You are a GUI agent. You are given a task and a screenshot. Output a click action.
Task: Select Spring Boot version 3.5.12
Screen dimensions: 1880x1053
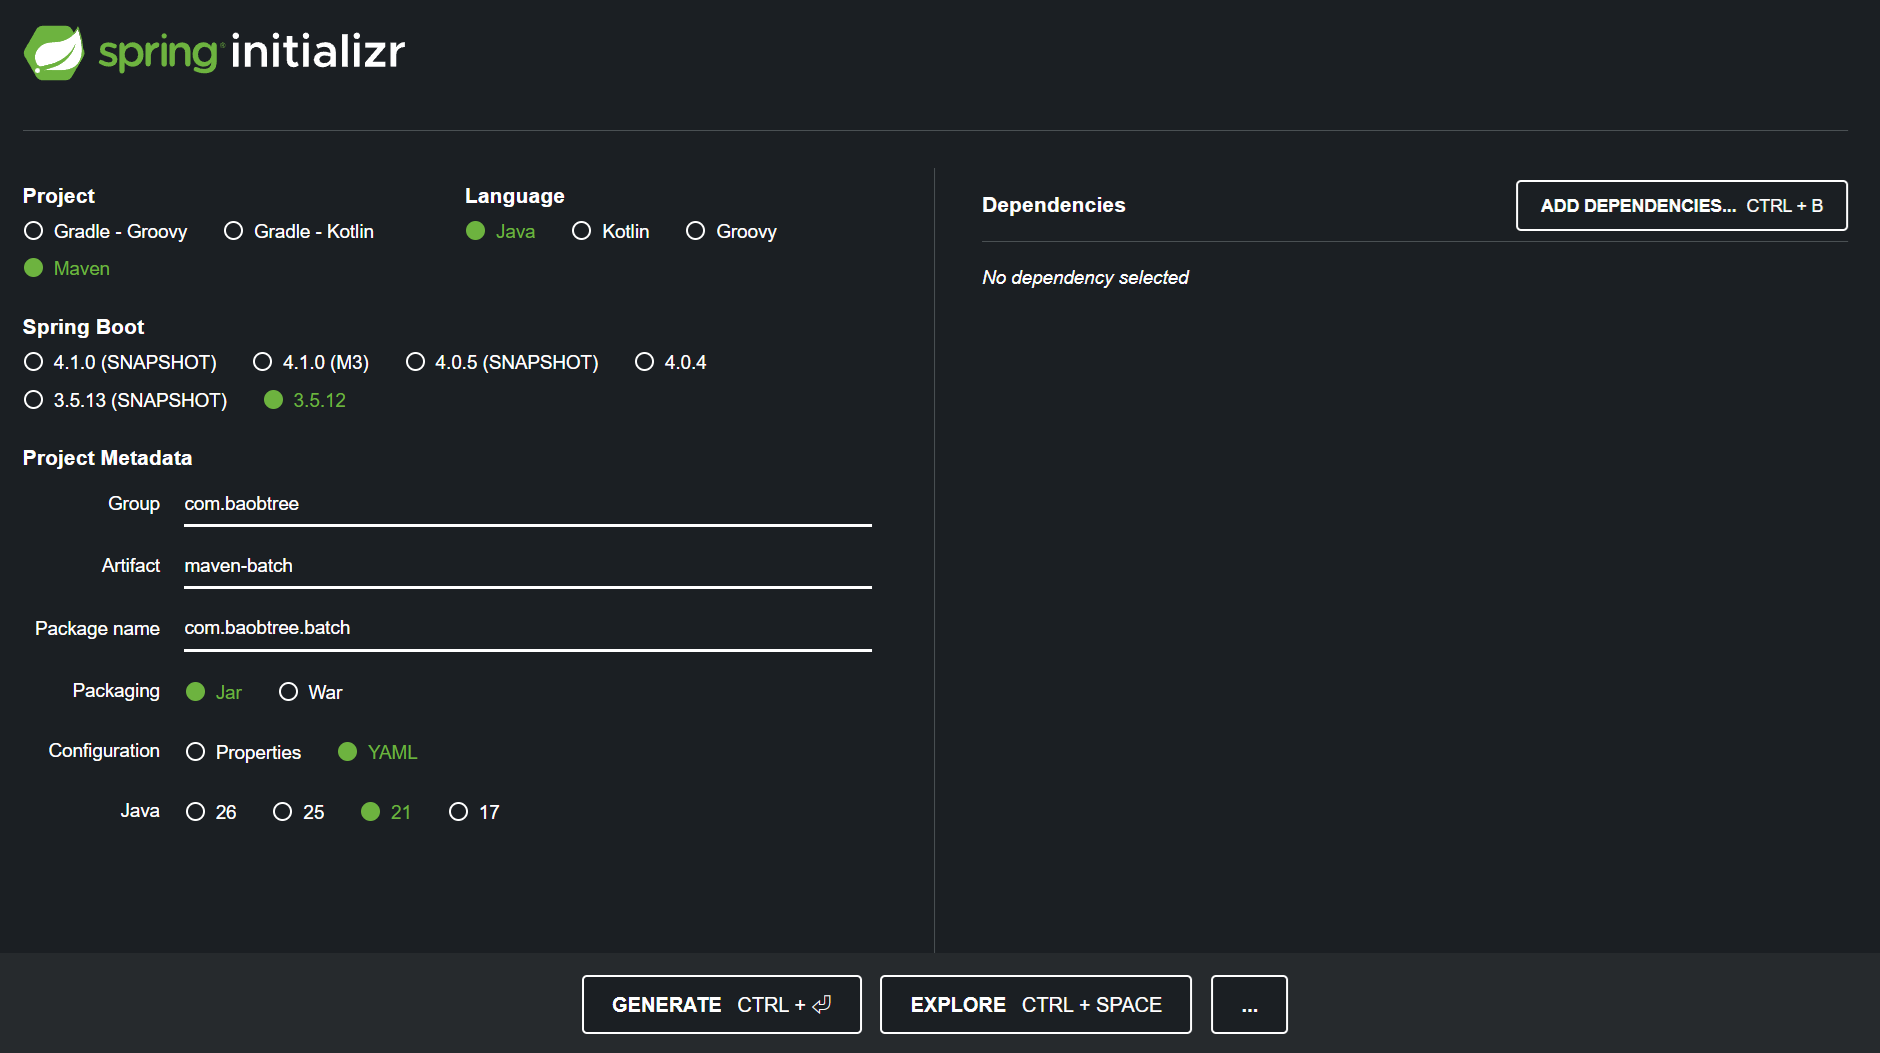[x=305, y=400]
